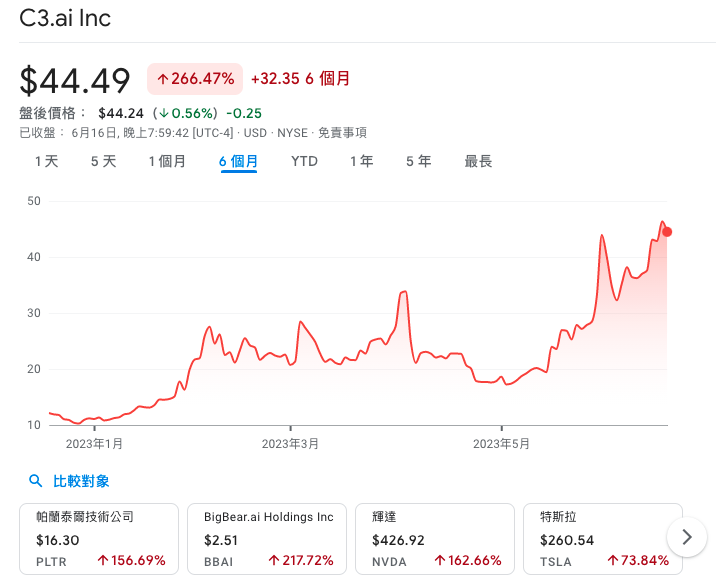
Task: Click the 2023年1月 axis label
Action: (x=94, y=444)
